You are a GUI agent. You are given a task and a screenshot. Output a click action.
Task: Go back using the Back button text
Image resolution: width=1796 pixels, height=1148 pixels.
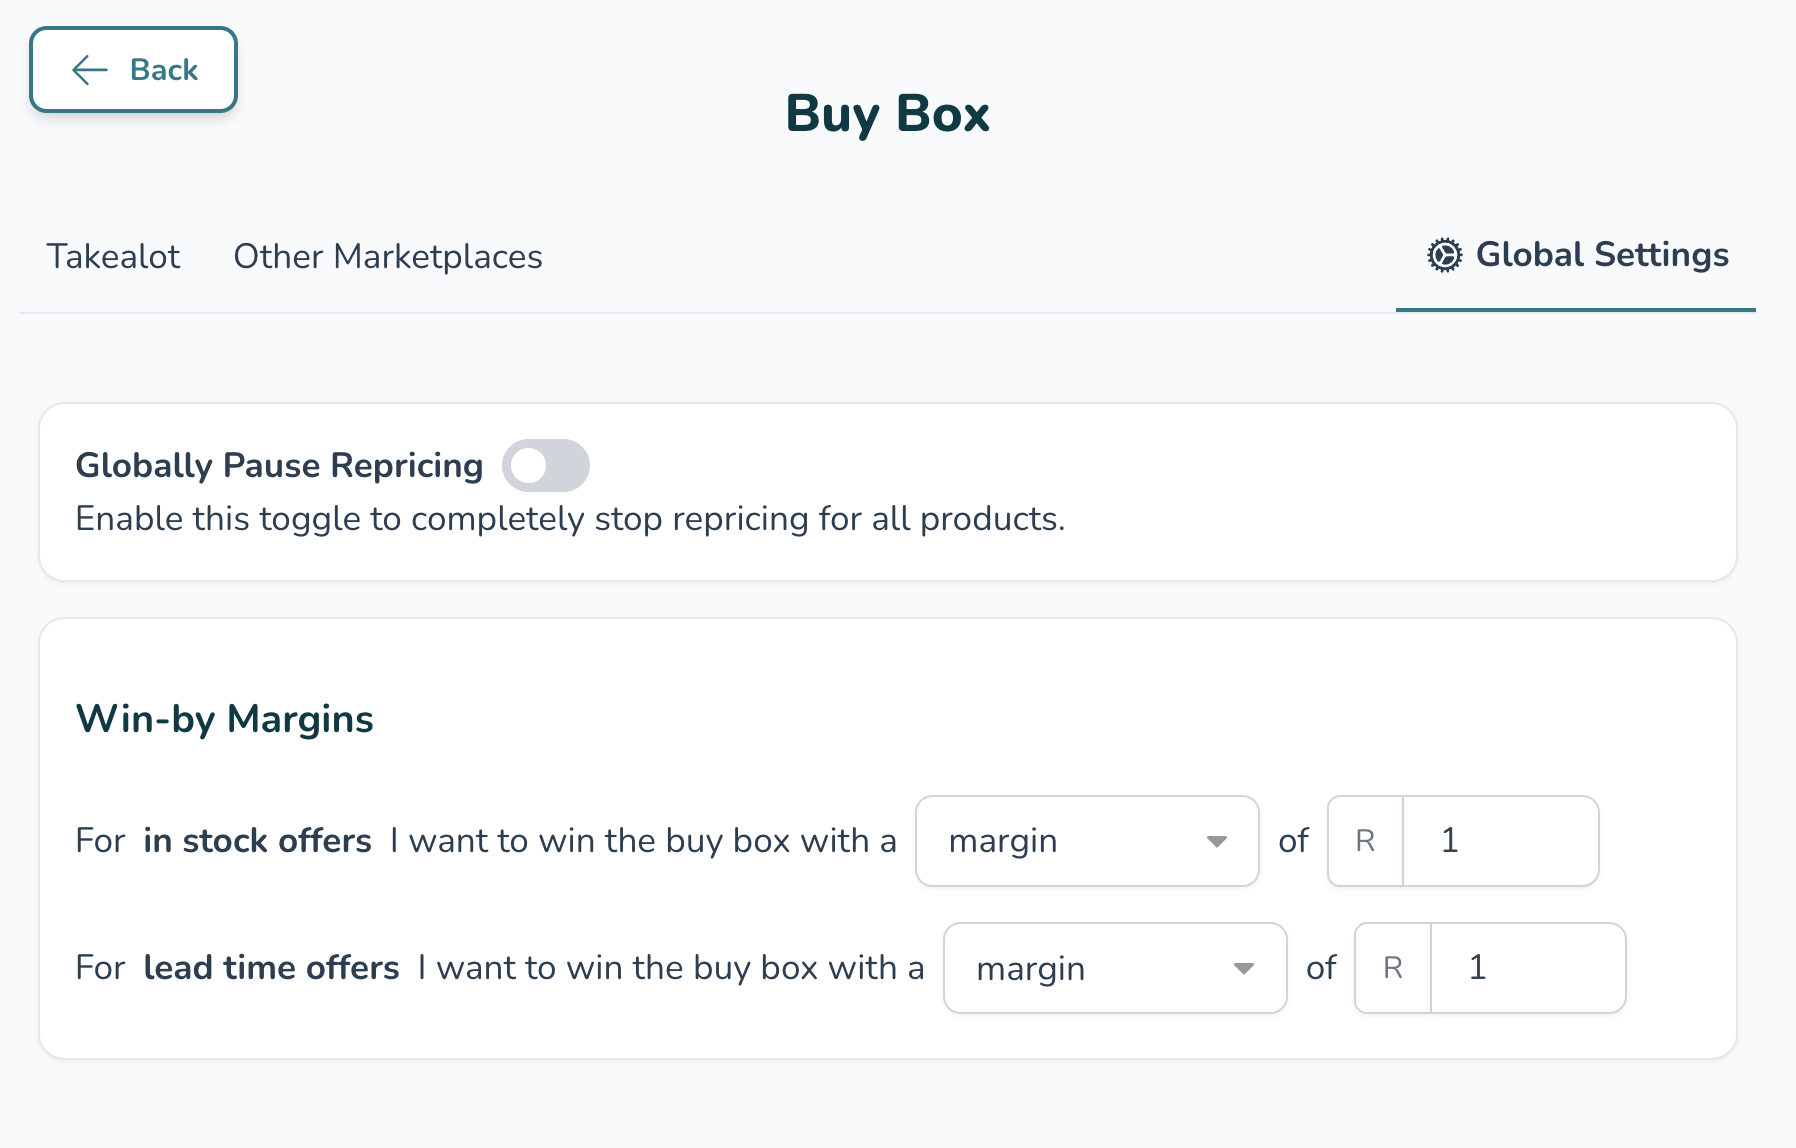click(x=164, y=70)
